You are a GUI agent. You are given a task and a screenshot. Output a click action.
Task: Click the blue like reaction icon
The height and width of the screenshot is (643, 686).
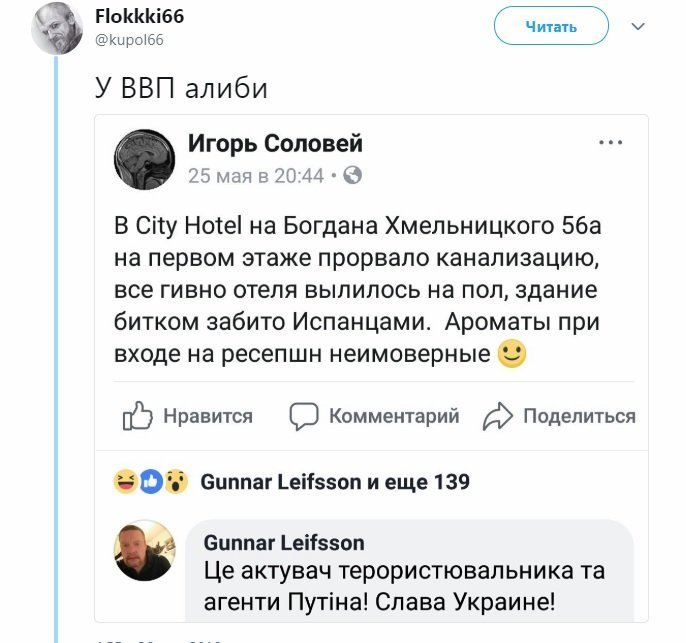[151, 482]
